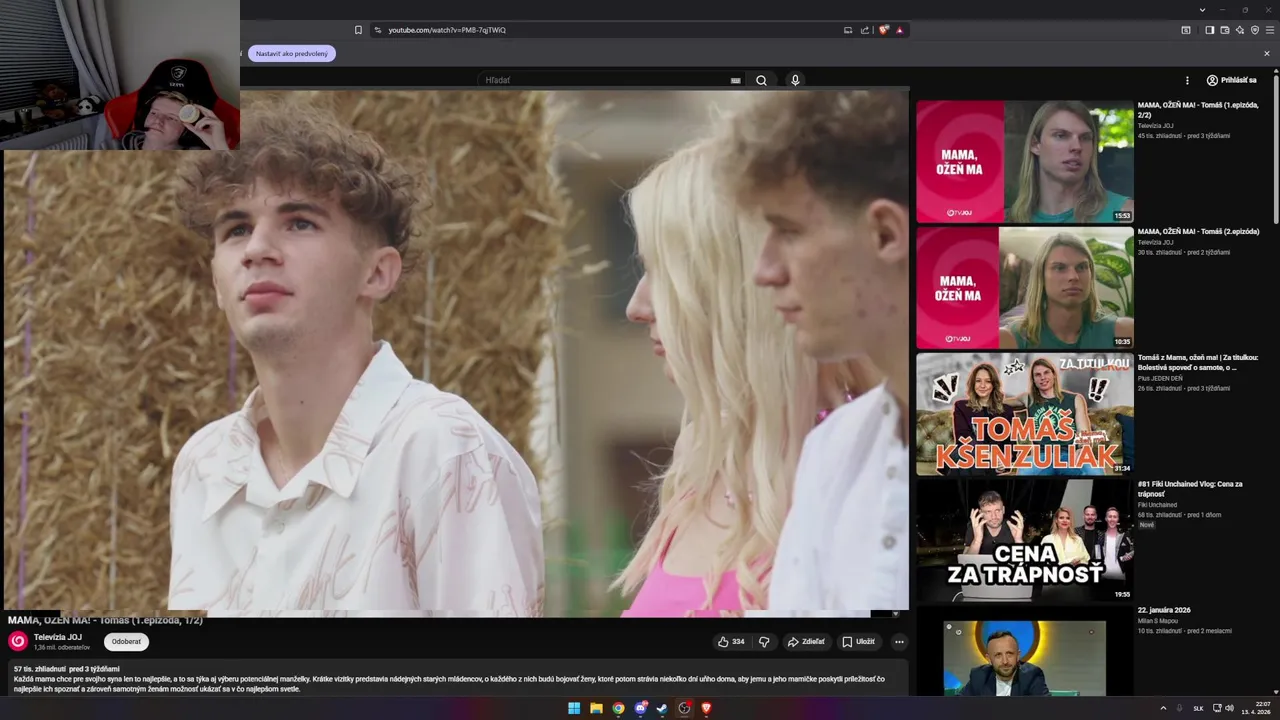Open title 'MAMA, OŽEŇ MA! - Tomáš (2.epizóda)'

1198,232
